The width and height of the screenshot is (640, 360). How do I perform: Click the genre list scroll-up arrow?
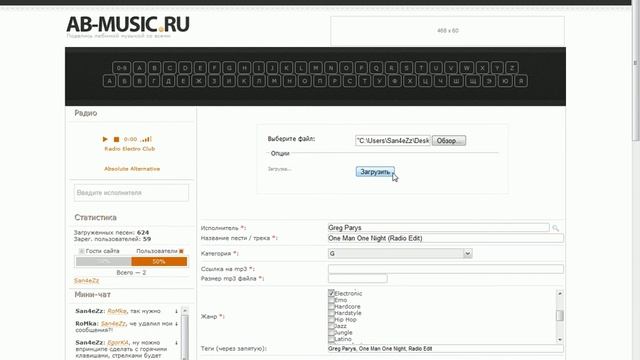(560, 293)
